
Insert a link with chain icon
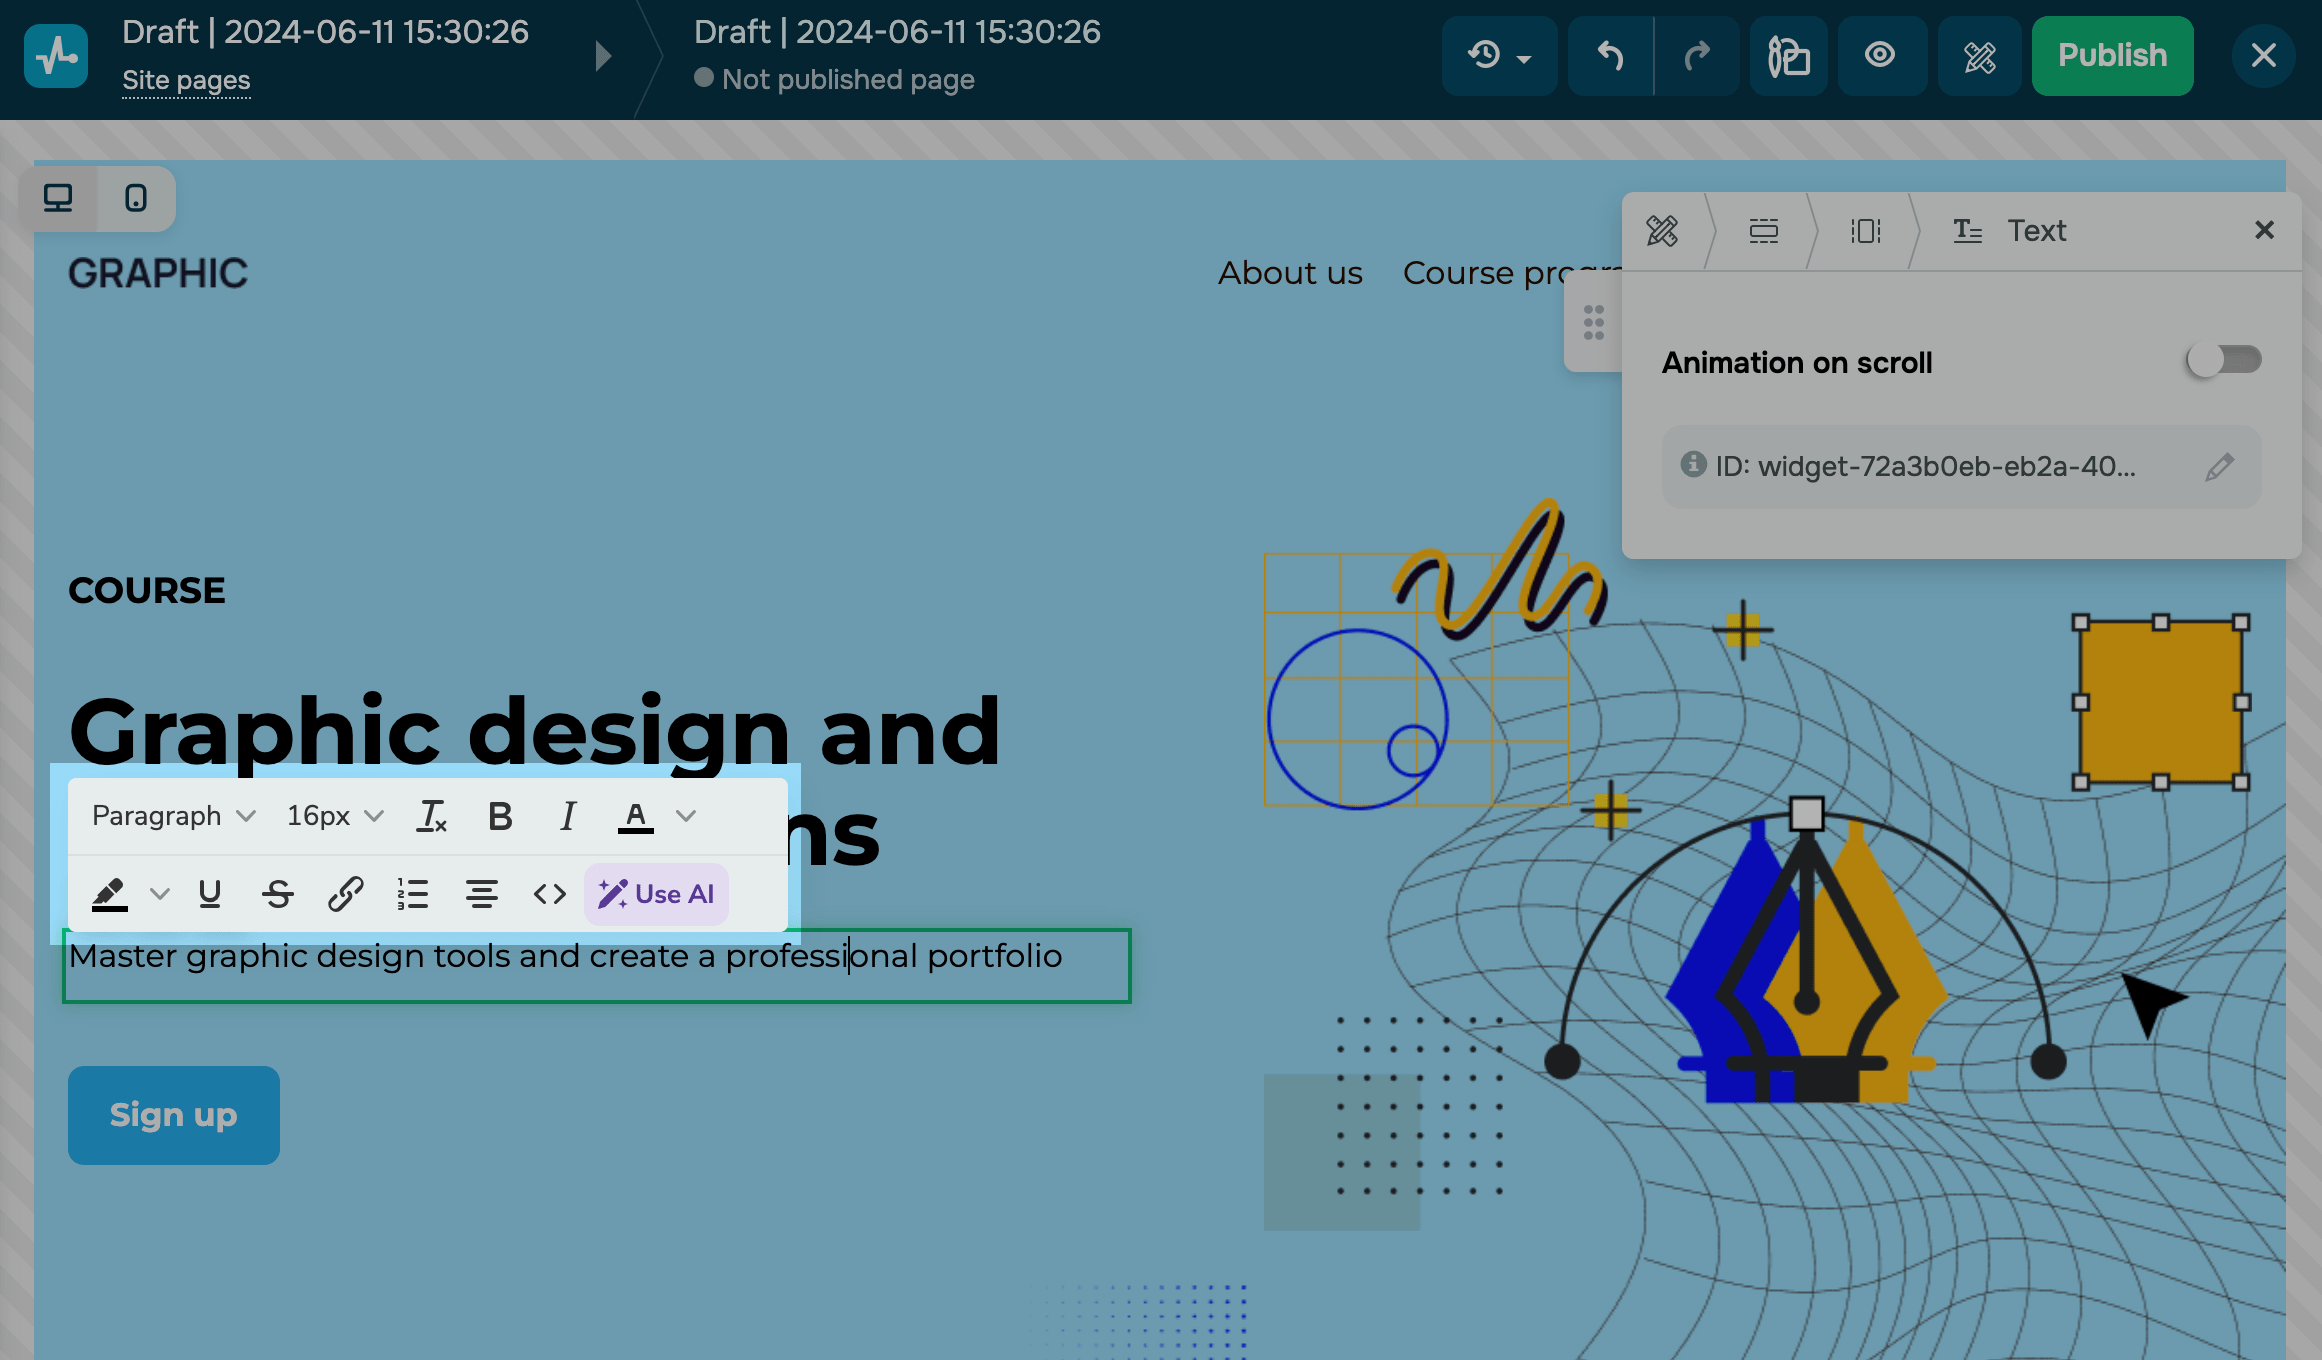click(x=345, y=893)
